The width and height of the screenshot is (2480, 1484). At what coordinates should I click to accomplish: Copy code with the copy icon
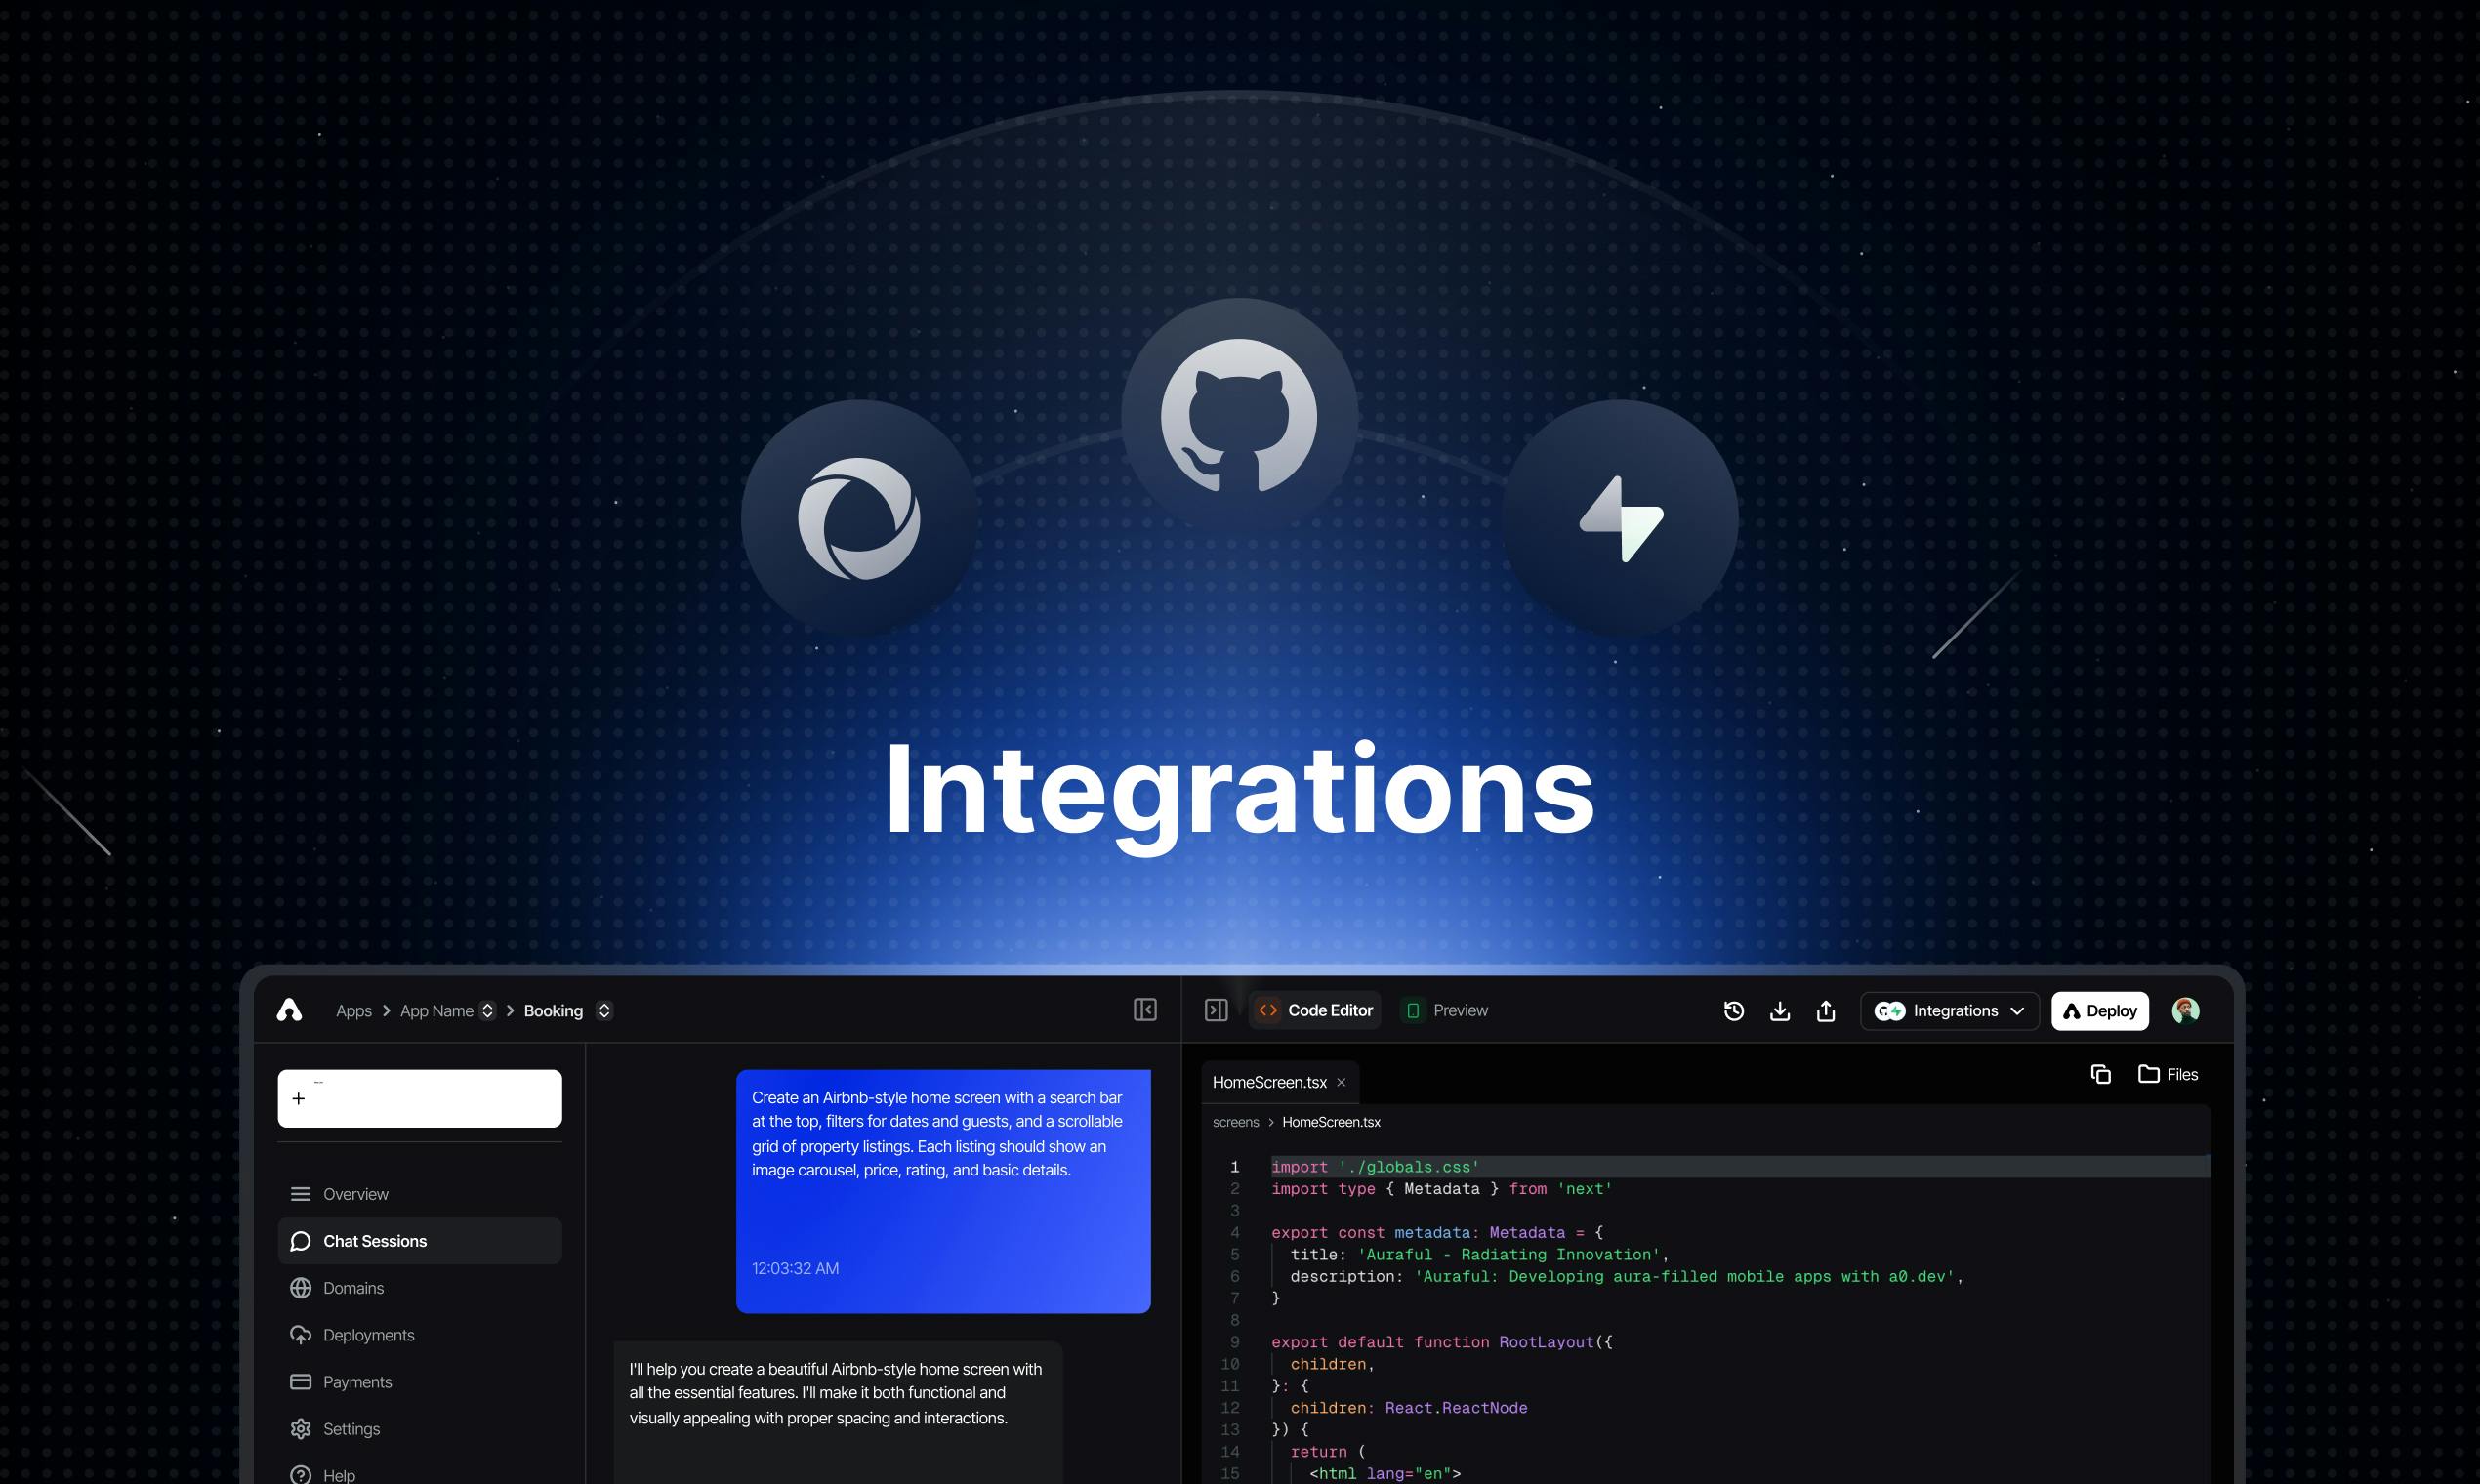(x=2101, y=1074)
